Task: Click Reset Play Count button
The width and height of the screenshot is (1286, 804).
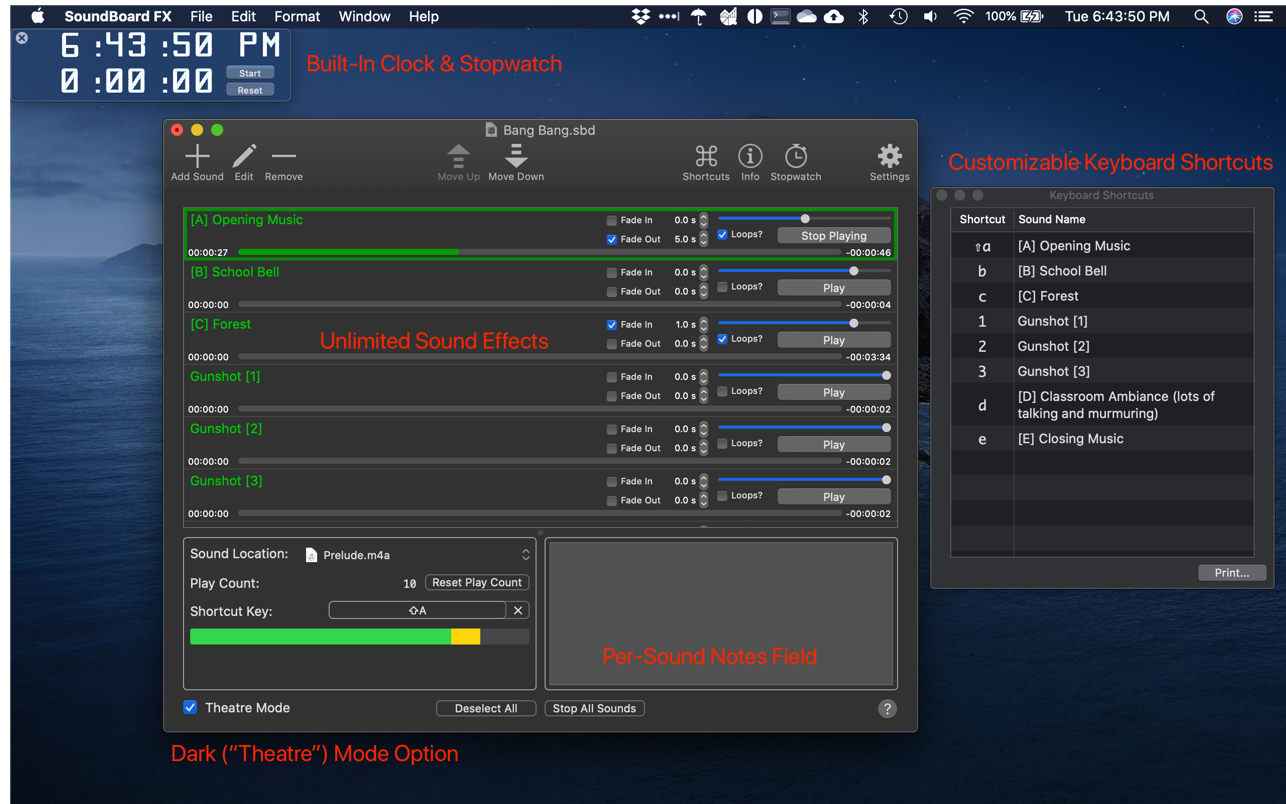Action: point(477,582)
